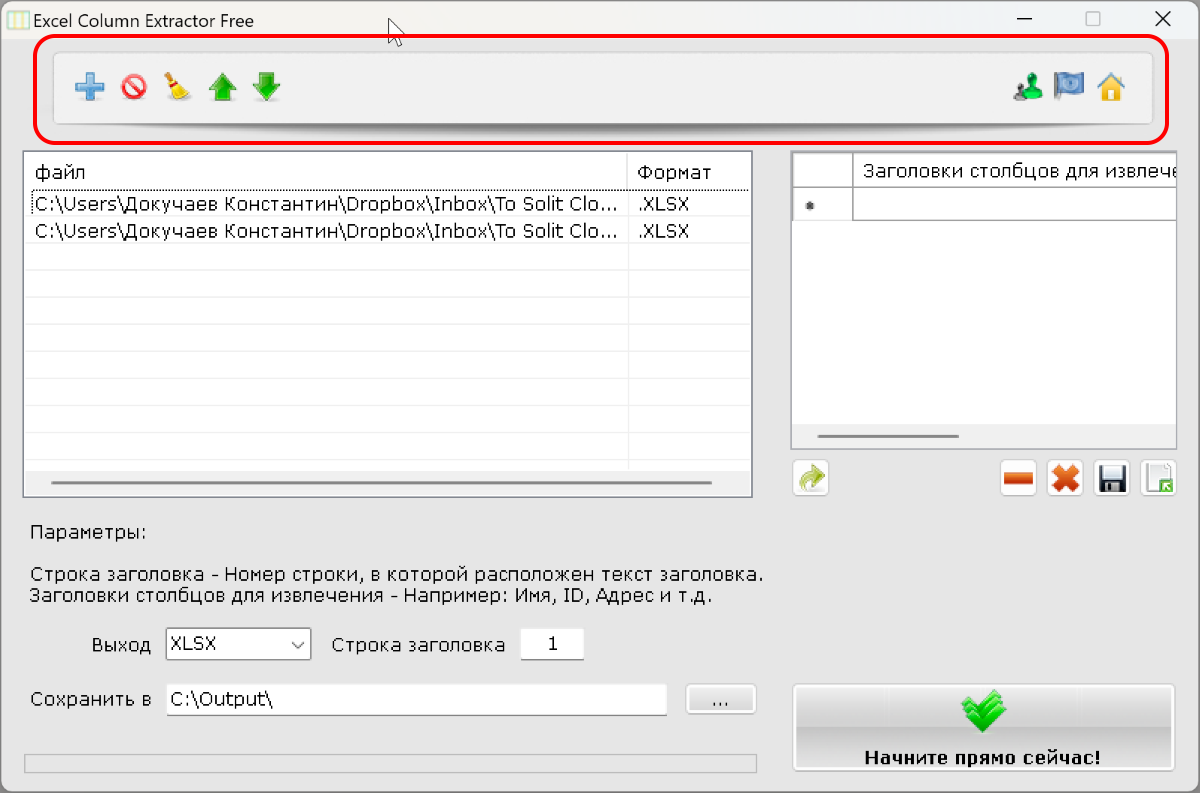Click the headers table horizontal scrollbar
This screenshot has width=1200, height=793.
coord(888,437)
